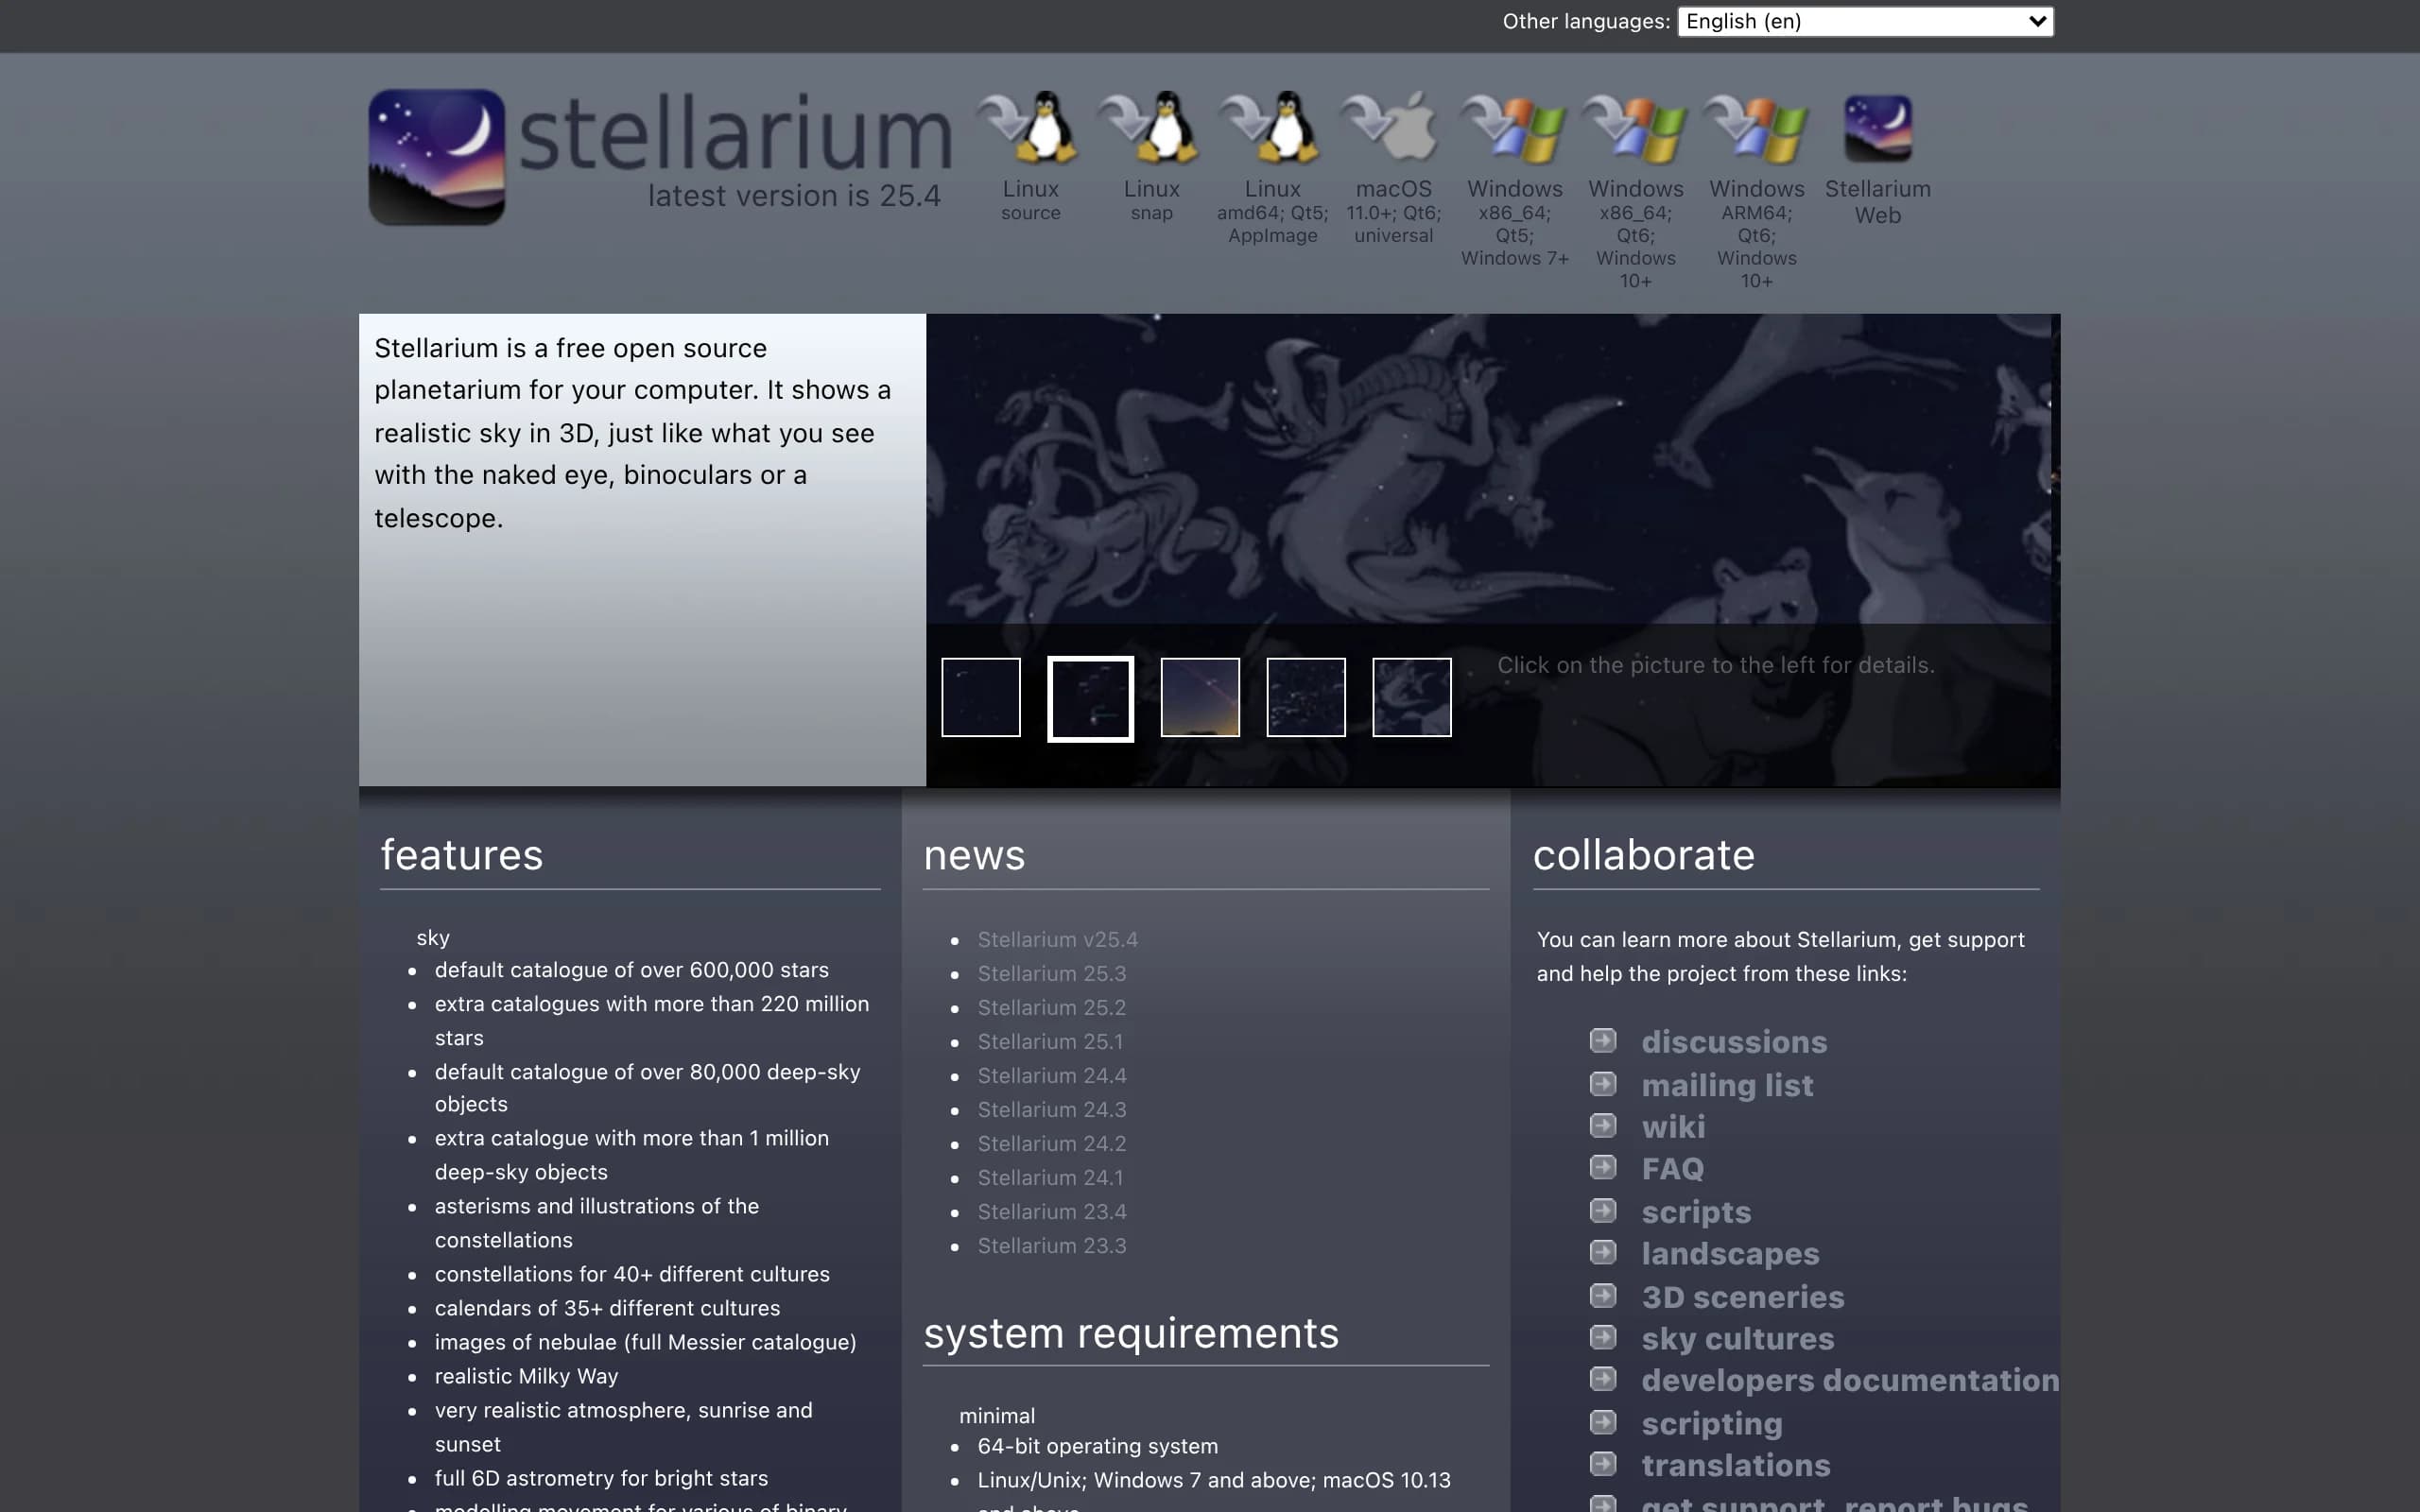
Task: Click 'full 6D astrometry for bright stars'
Action: pyautogui.click(x=601, y=1479)
